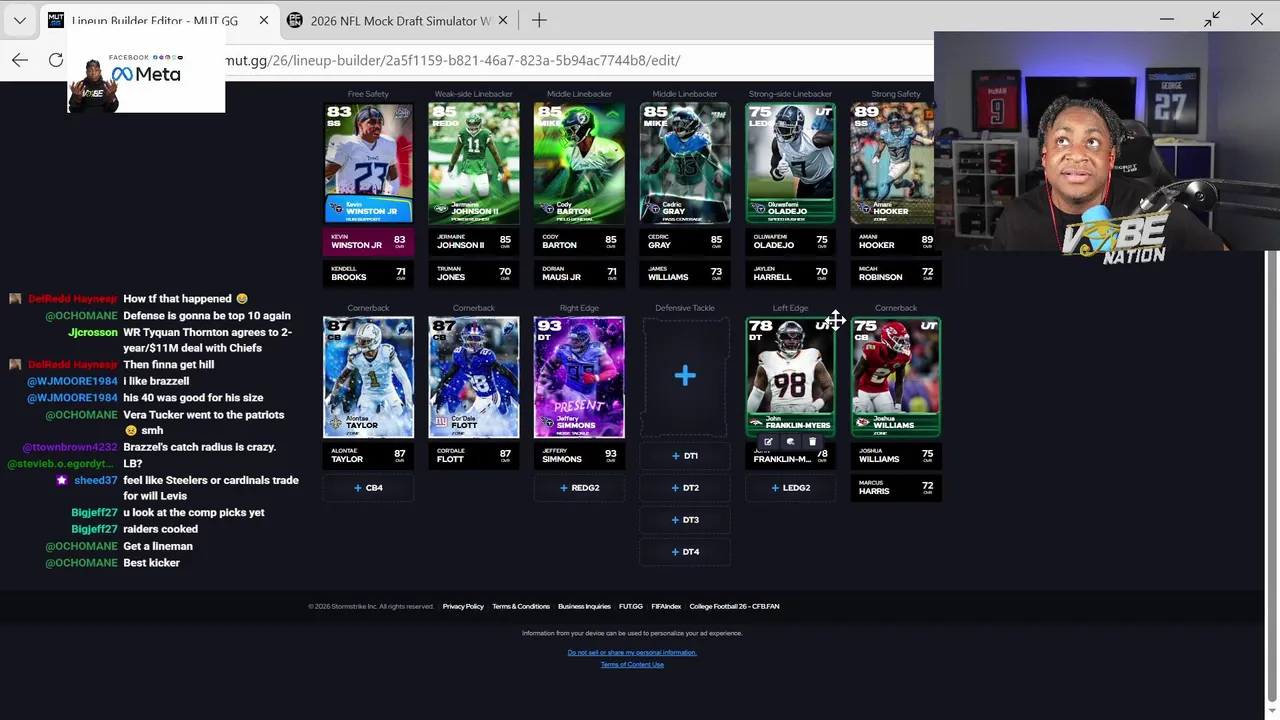Close the 2026 NFL Mock Draft Simulator tab

point(502,20)
